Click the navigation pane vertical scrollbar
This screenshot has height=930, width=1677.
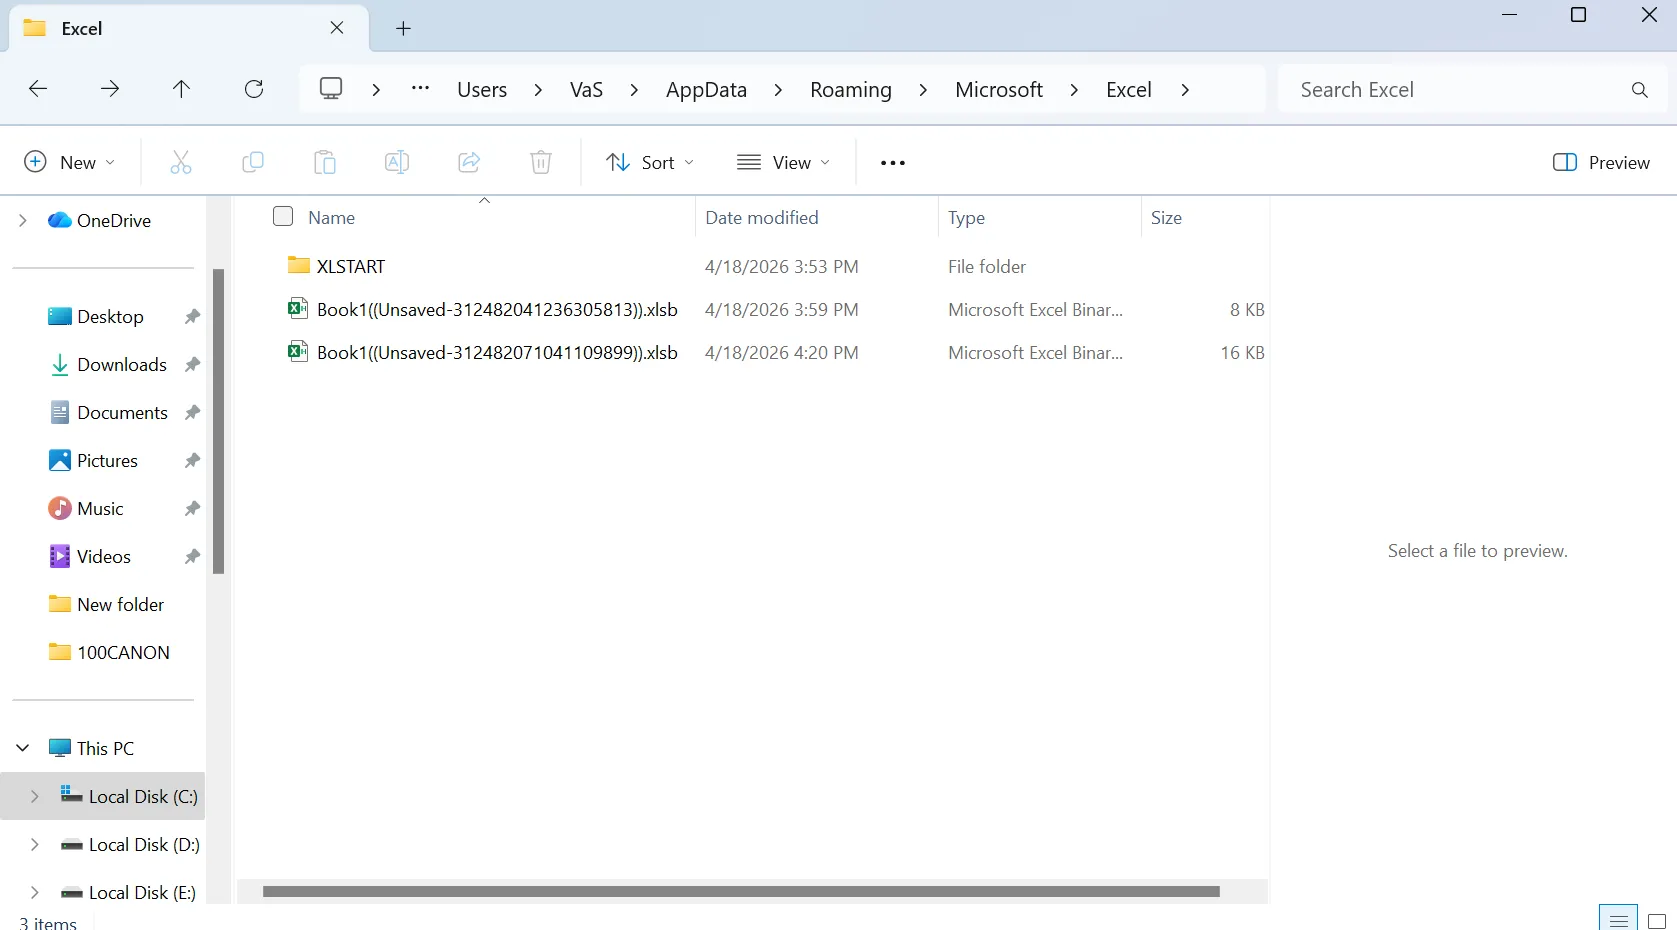coord(218,421)
